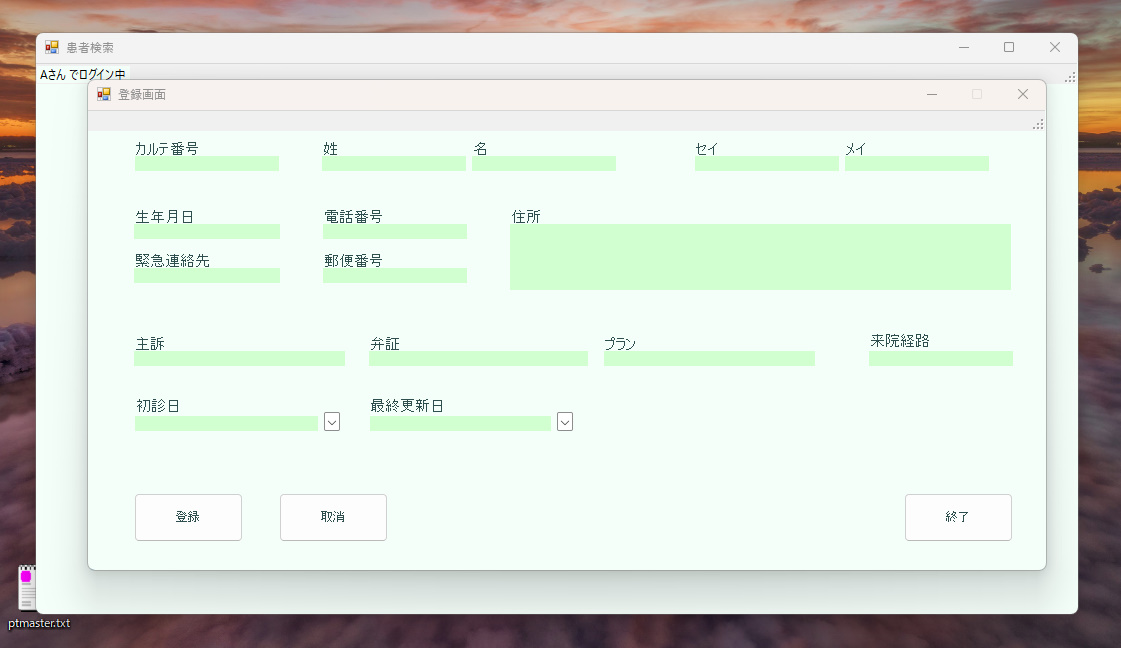Click the カルテ番号 input field
The height and width of the screenshot is (648, 1121).
[x=206, y=163]
